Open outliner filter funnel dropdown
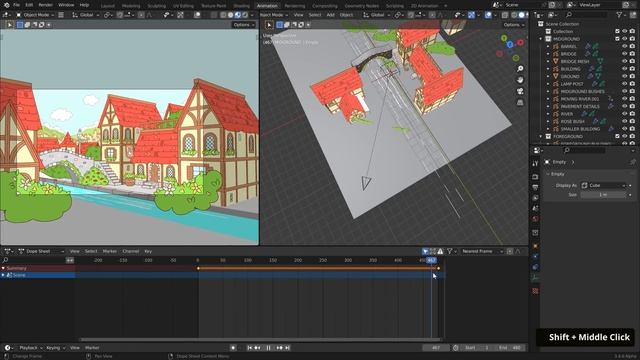640x360 pixels. point(621,15)
